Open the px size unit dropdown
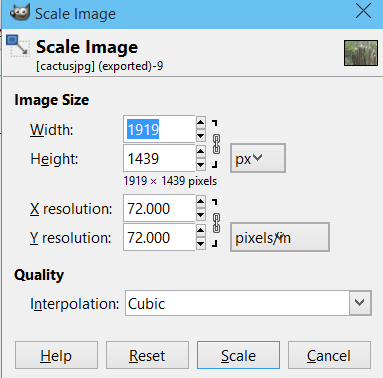The width and height of the screenshot is (383, 378). point(258,158)
